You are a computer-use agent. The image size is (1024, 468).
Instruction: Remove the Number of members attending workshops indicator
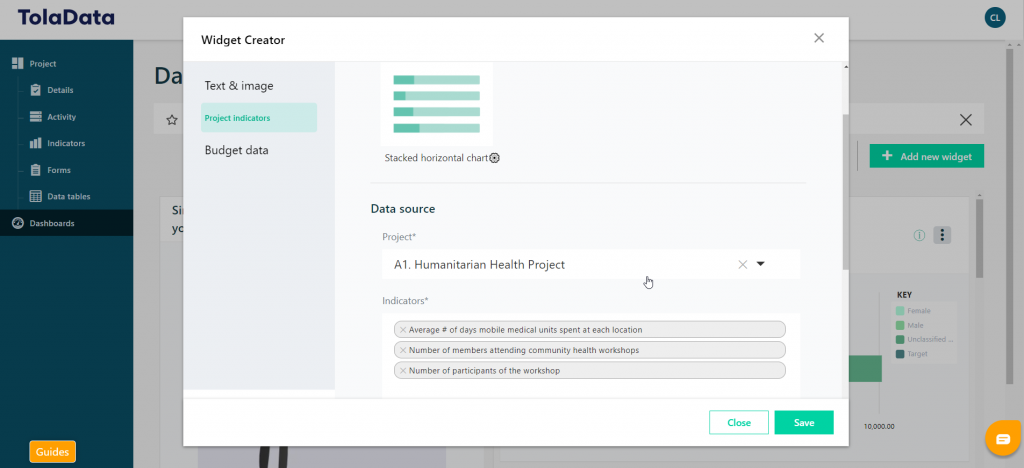403,350
